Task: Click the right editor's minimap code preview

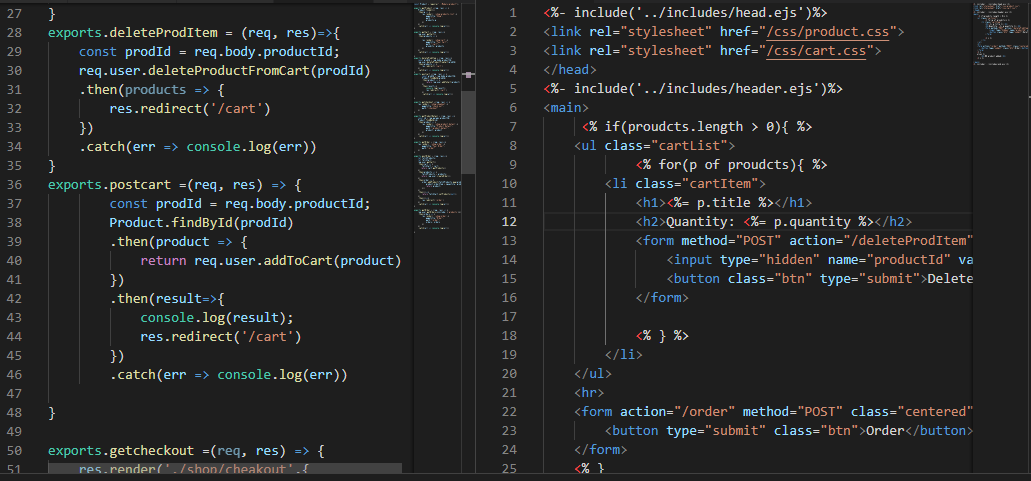Action: coord(999,34)
